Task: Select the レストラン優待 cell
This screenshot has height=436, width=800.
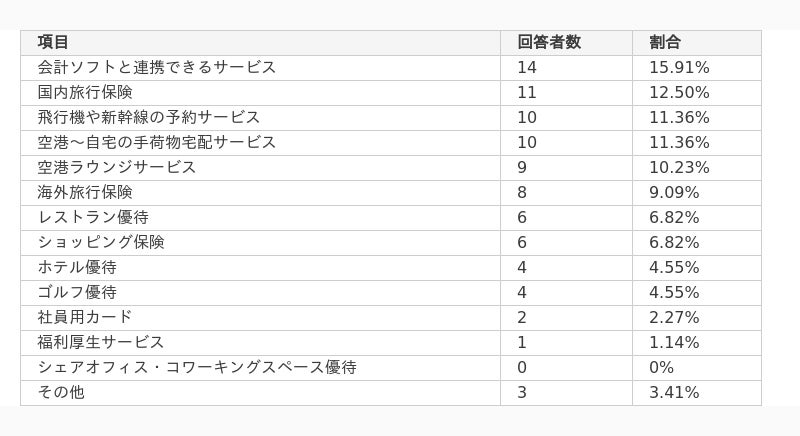Action: (260, 218)
